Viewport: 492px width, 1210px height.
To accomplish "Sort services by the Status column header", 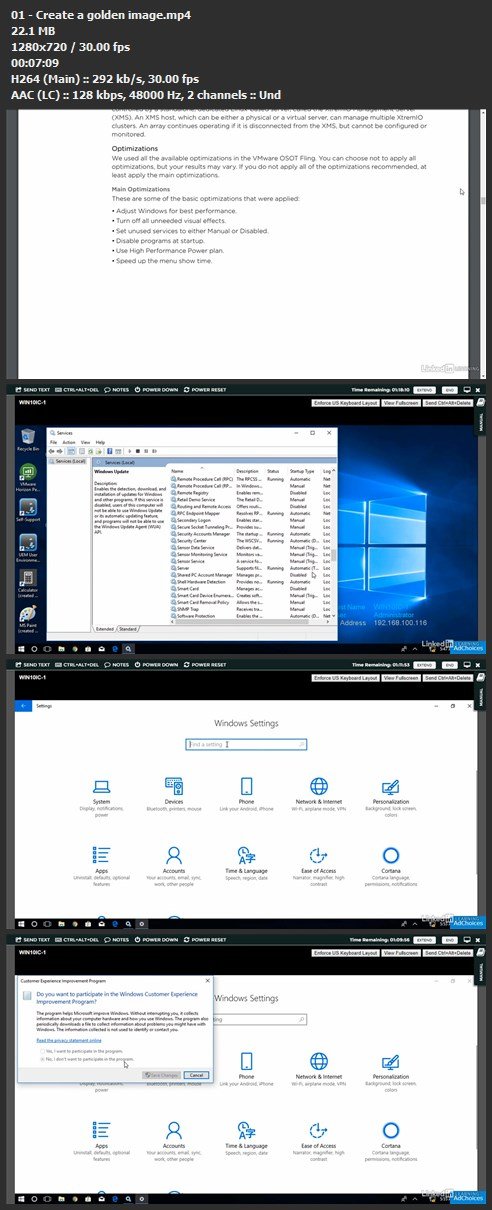I will [x=276, y=470].
